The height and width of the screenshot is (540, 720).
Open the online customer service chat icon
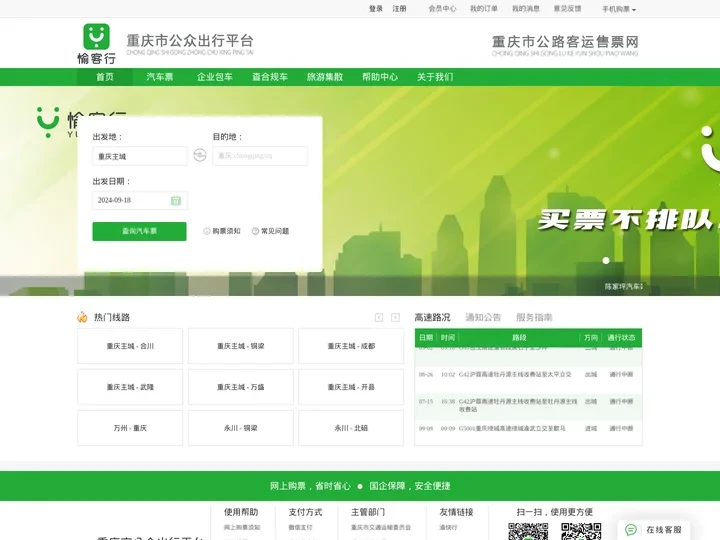[x=631, y=529]
